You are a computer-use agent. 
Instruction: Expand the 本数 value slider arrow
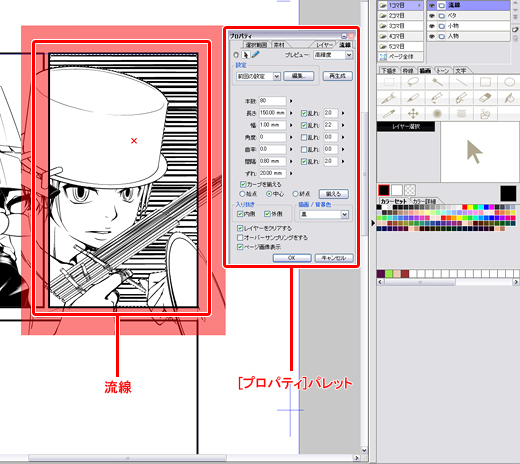291,101
